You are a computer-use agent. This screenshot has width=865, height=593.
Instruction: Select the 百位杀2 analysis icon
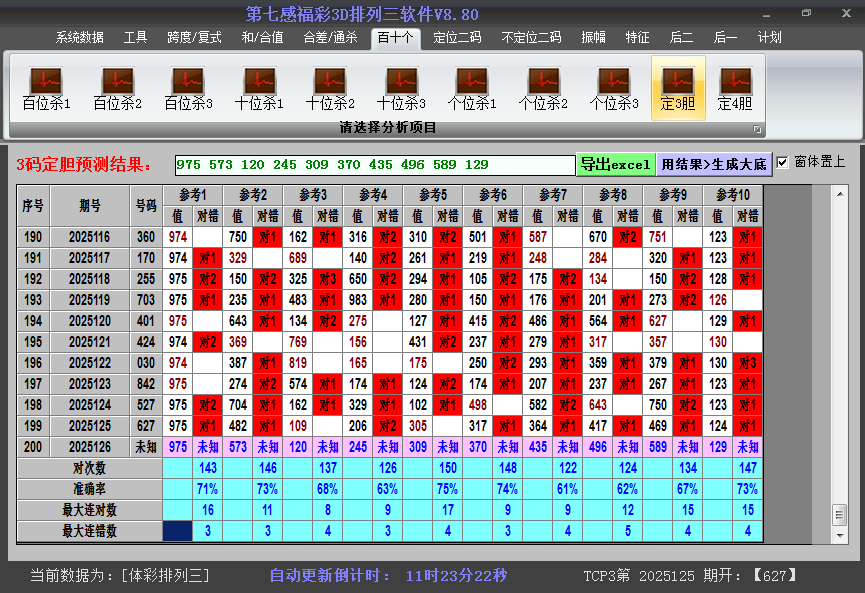[118, 88]
